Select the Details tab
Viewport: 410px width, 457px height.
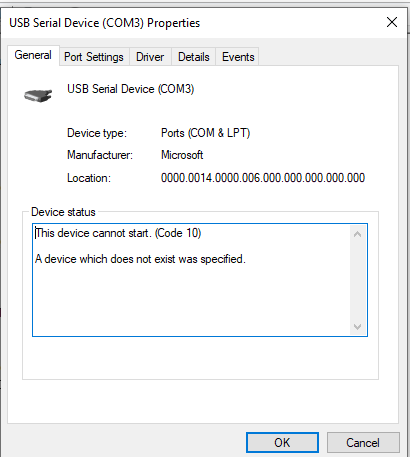[x=194, y=57]
